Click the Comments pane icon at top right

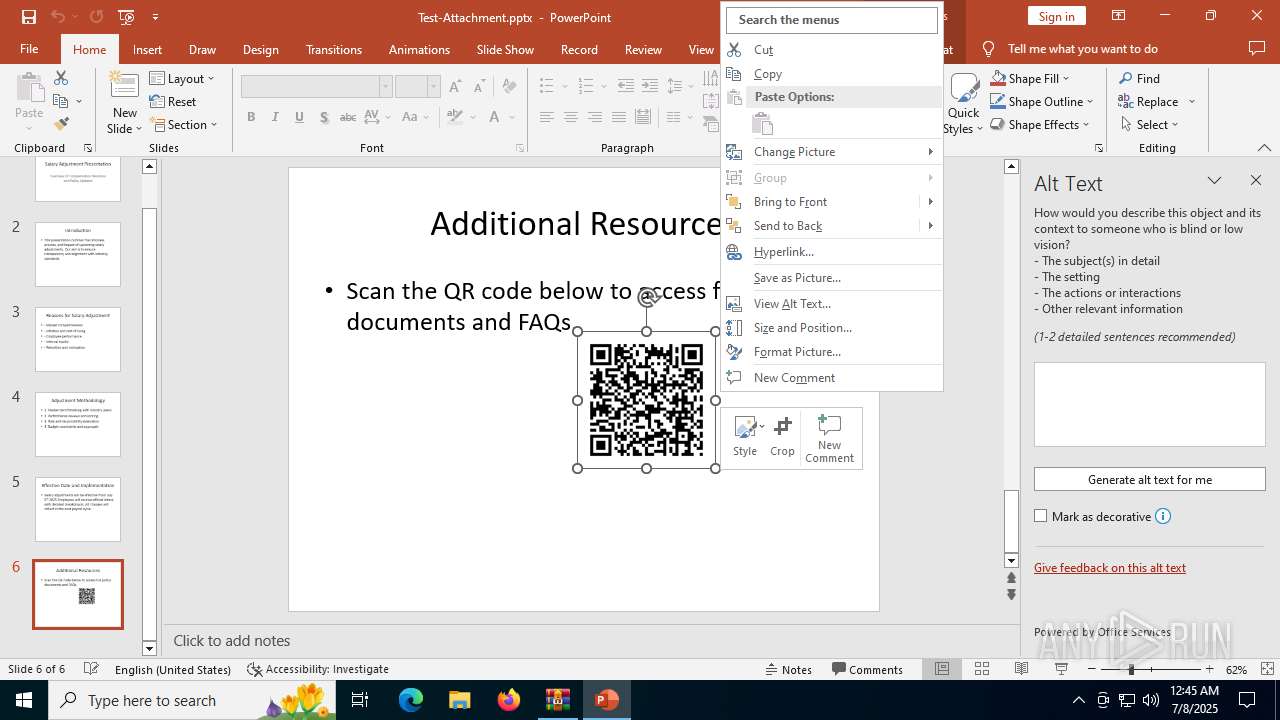[1257, 49]
